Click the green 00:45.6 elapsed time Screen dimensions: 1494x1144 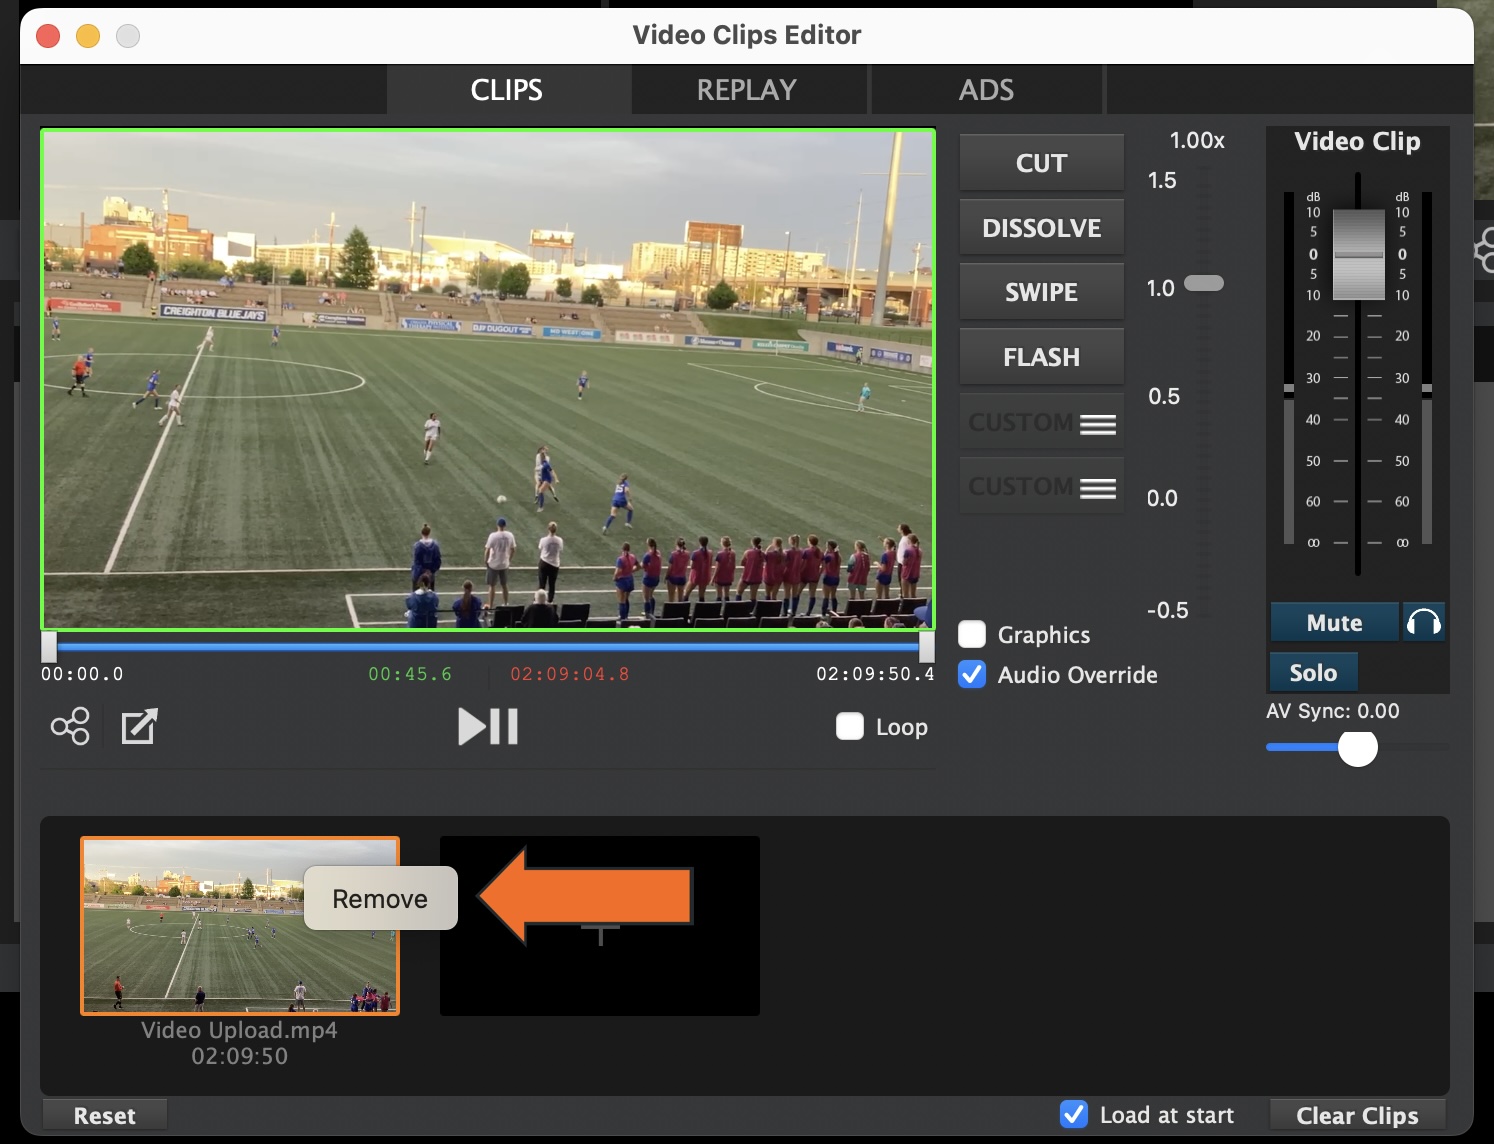[410, 674]
